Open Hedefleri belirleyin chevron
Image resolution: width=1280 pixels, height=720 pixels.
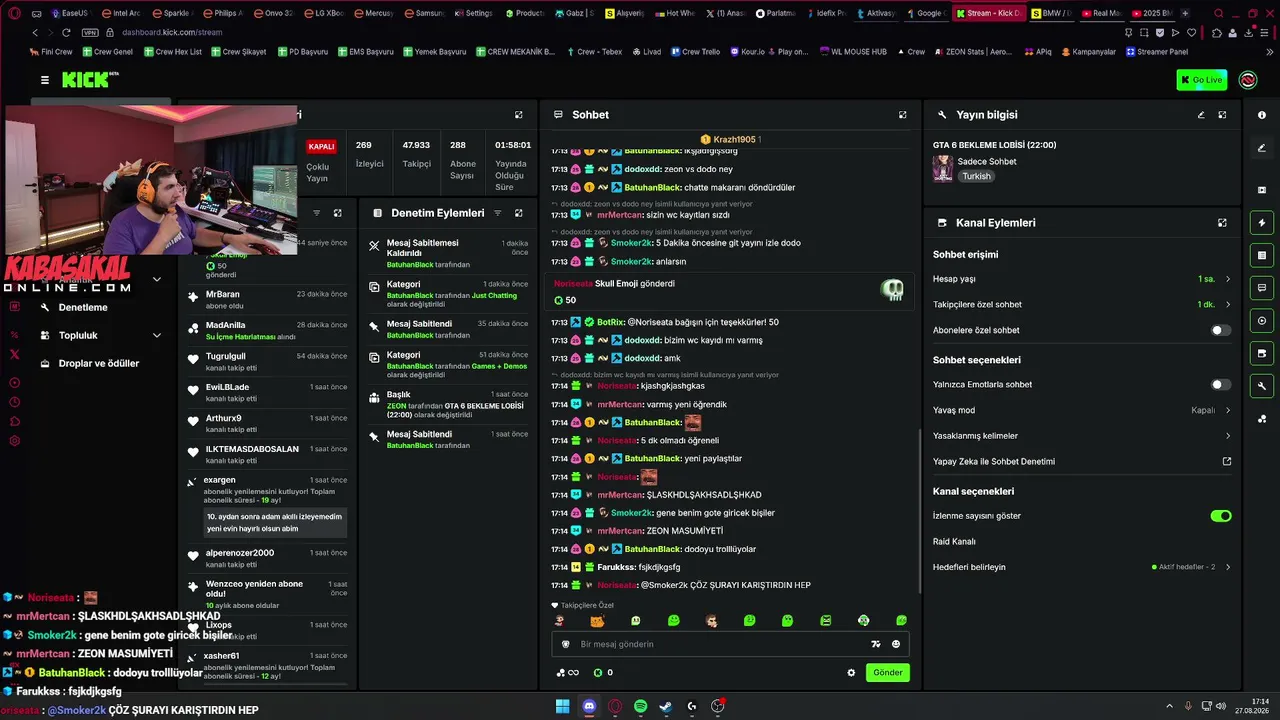[x=1228, y=567]
